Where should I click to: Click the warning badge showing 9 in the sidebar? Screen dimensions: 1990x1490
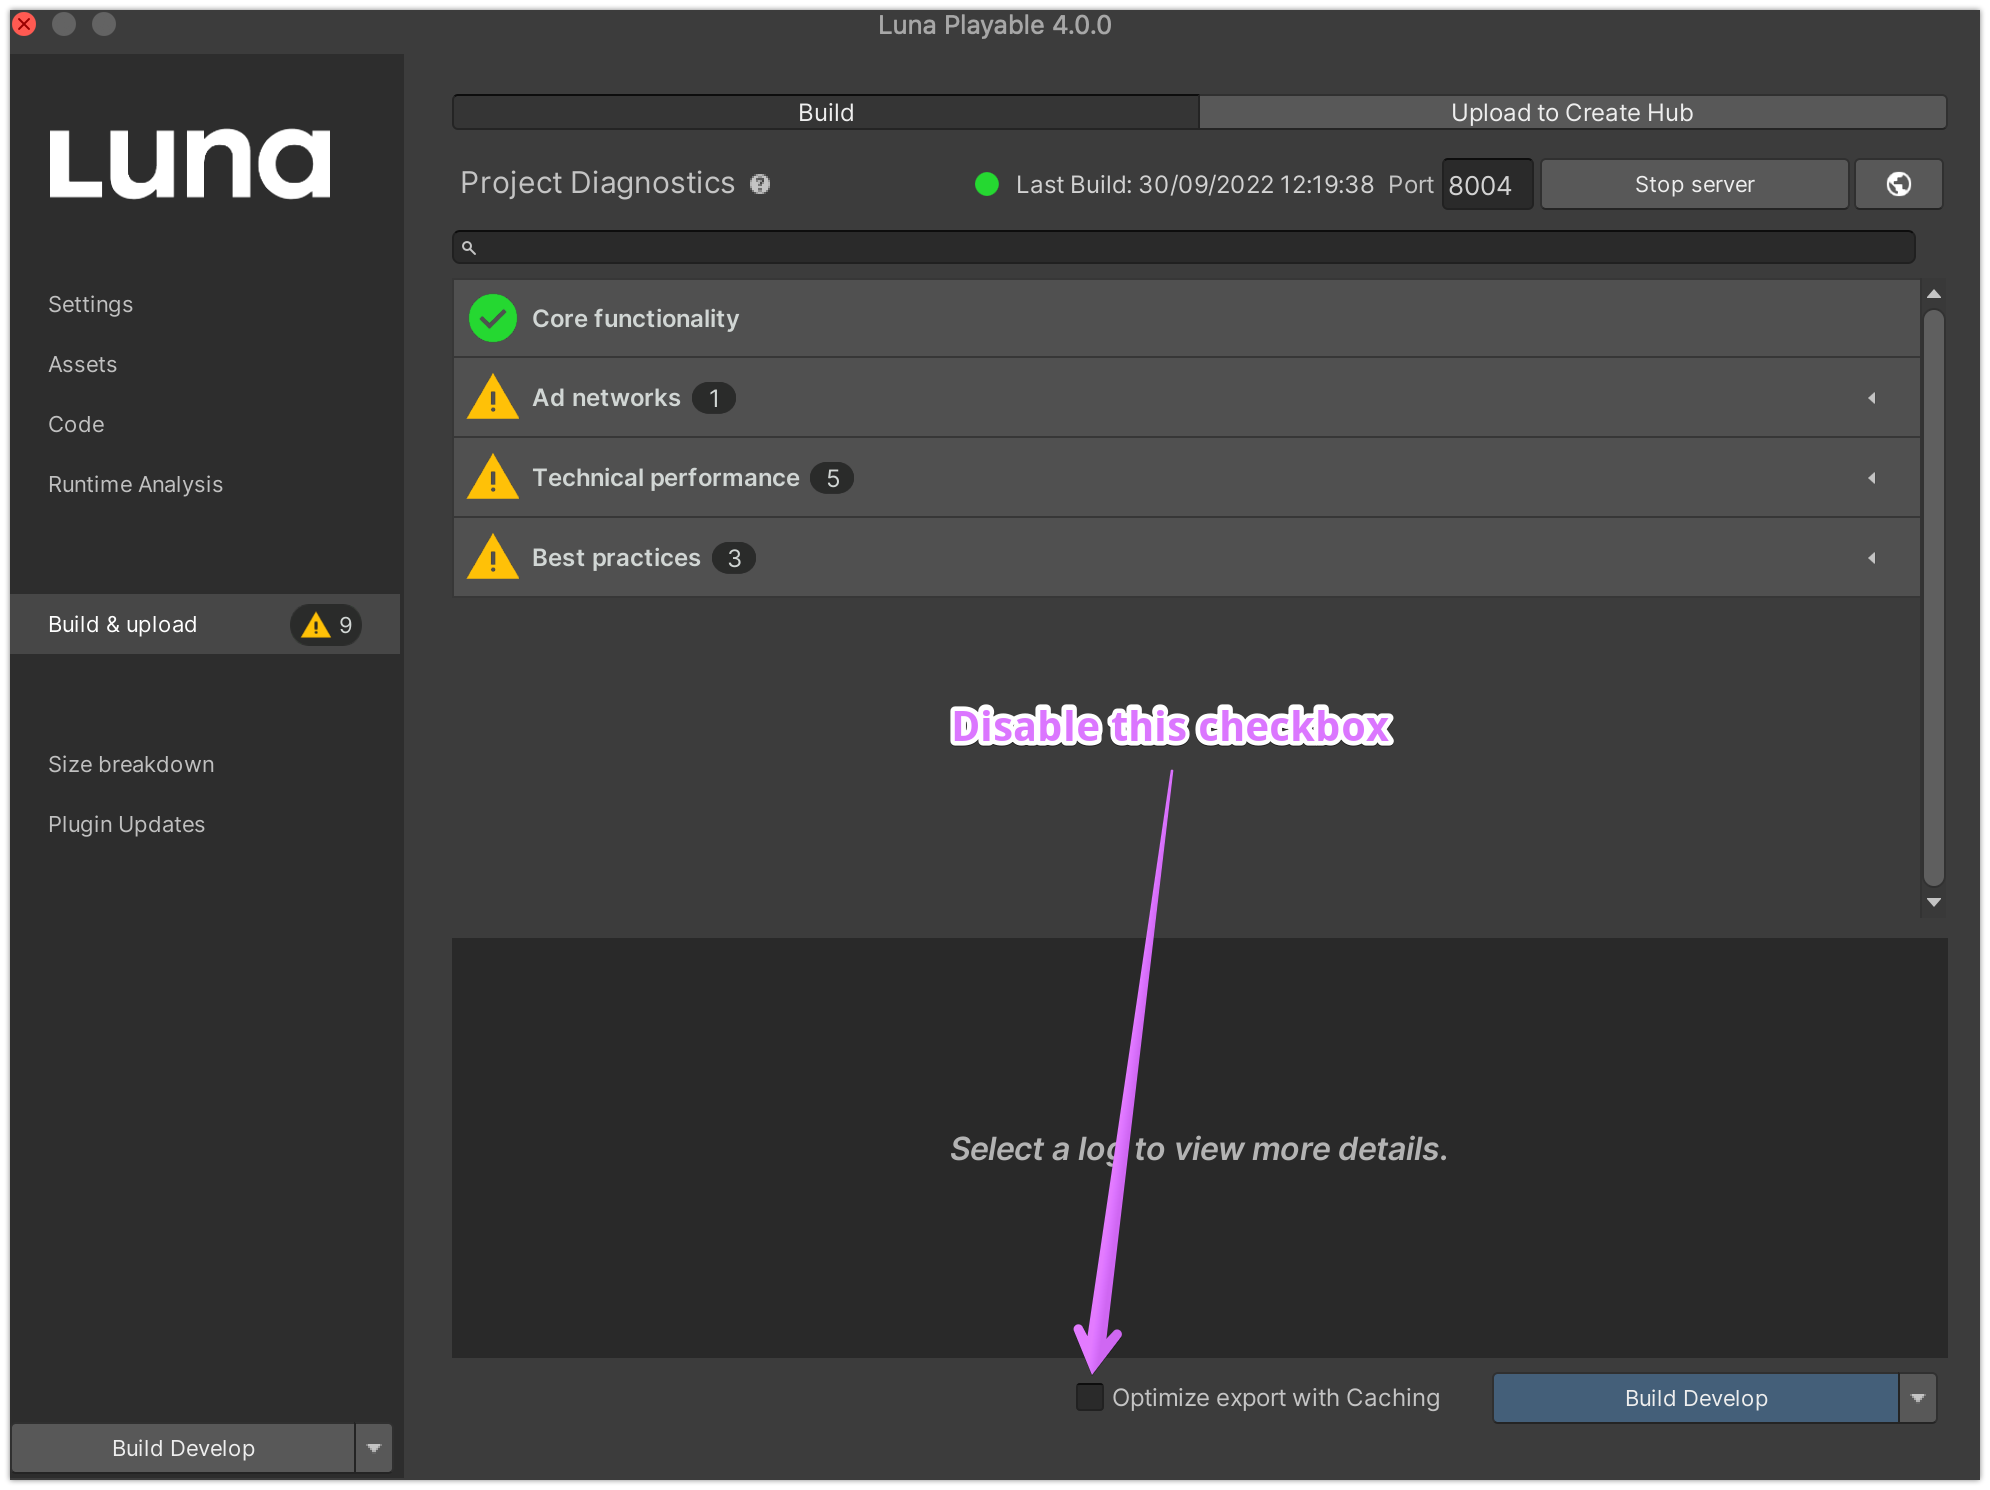(326, 625)
